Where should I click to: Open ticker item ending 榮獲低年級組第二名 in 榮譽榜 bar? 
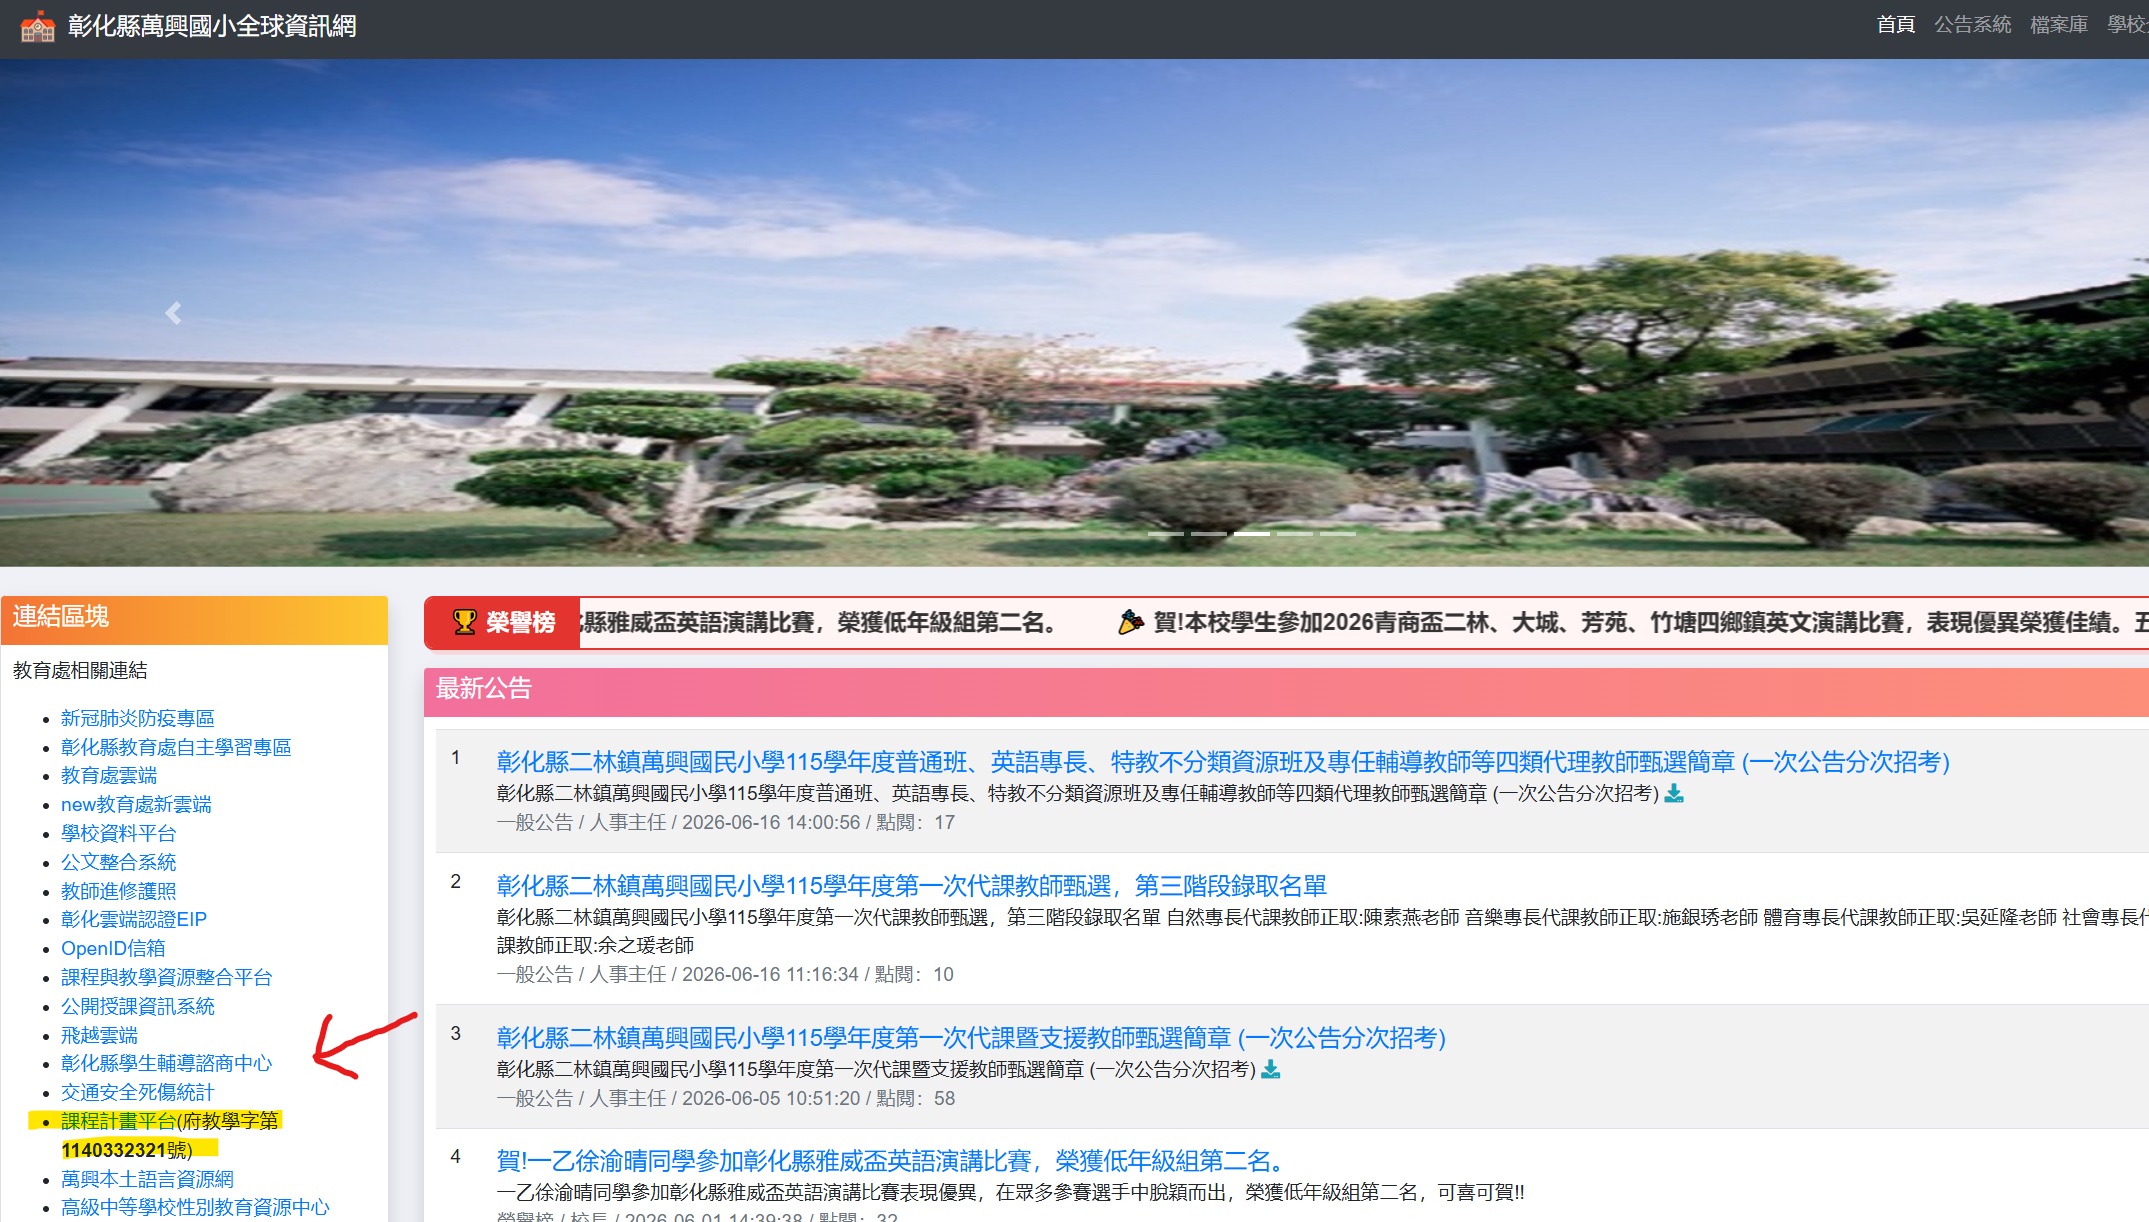(819, 623)
